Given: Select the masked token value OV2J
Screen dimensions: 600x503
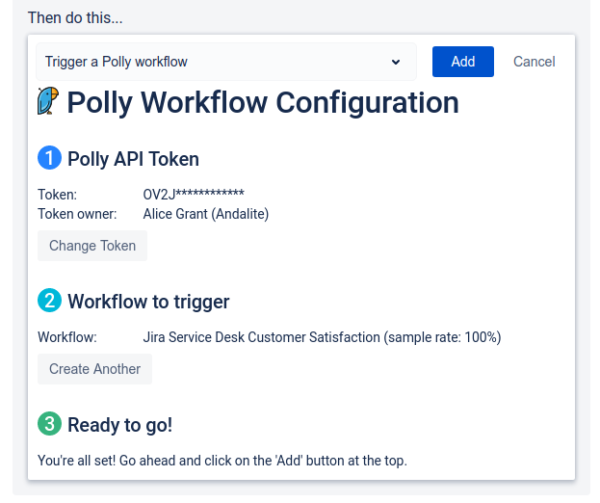Looking at the screenshot, I should click(194, 194).
